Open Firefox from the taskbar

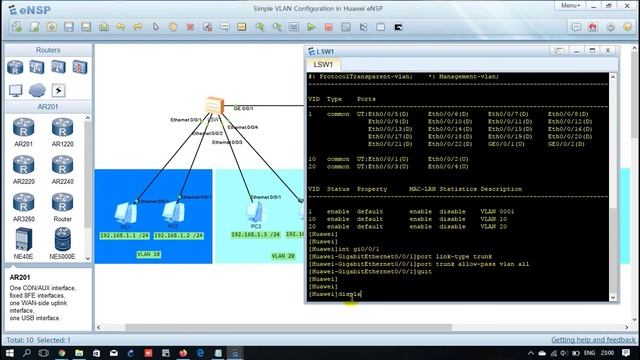pos(183,353)
